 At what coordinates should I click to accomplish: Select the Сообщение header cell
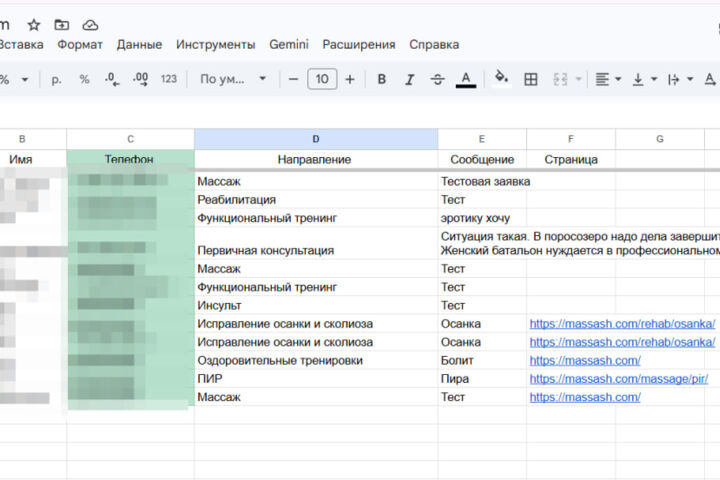pyautogui.click(x=482, y=160)
